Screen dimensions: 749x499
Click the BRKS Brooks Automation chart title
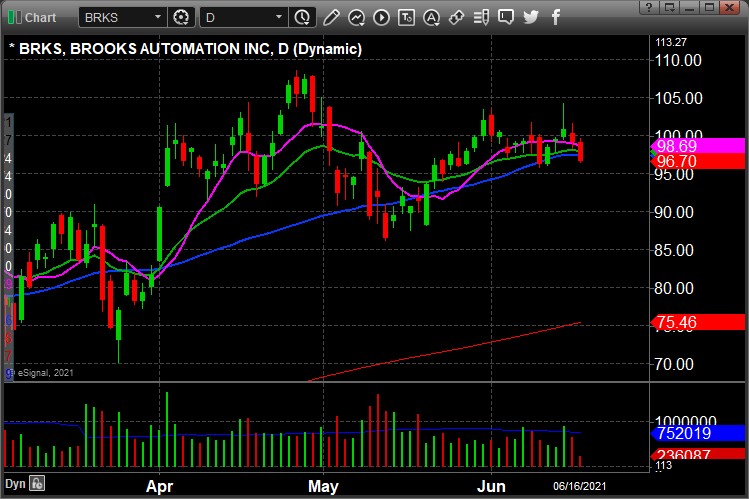185,49
